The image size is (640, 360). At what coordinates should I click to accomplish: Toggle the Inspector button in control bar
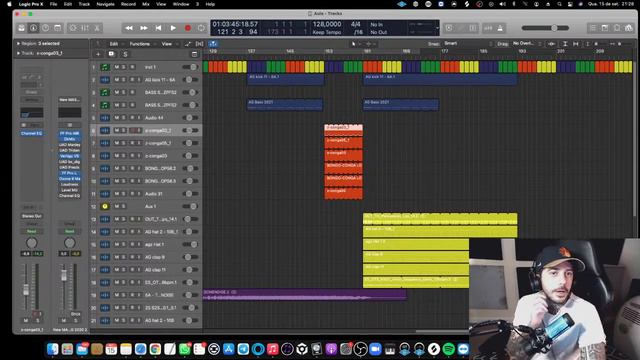(33, 28)
